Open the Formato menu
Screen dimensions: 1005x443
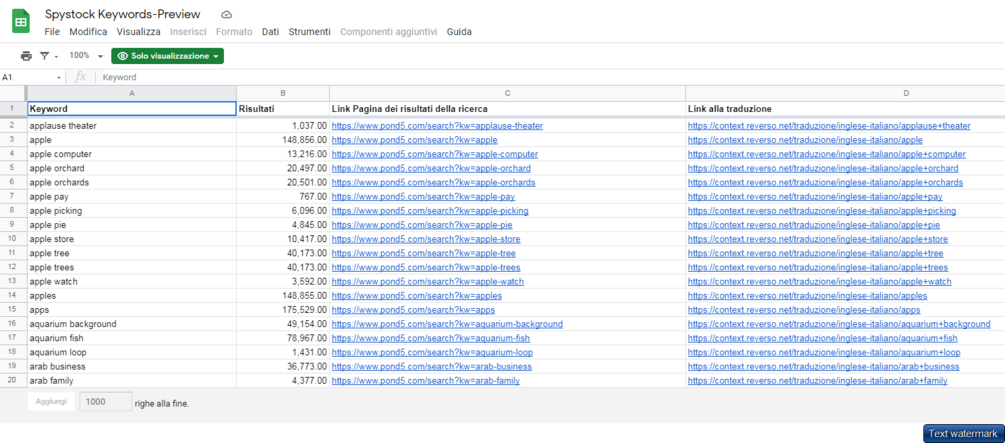click(234, 31)
